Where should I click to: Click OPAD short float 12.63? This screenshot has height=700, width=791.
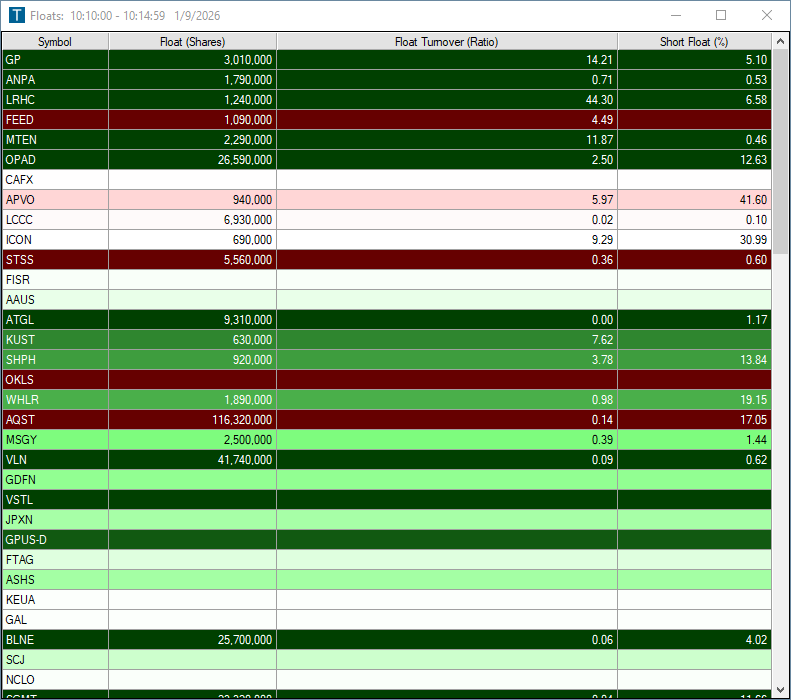coord(753,160)
